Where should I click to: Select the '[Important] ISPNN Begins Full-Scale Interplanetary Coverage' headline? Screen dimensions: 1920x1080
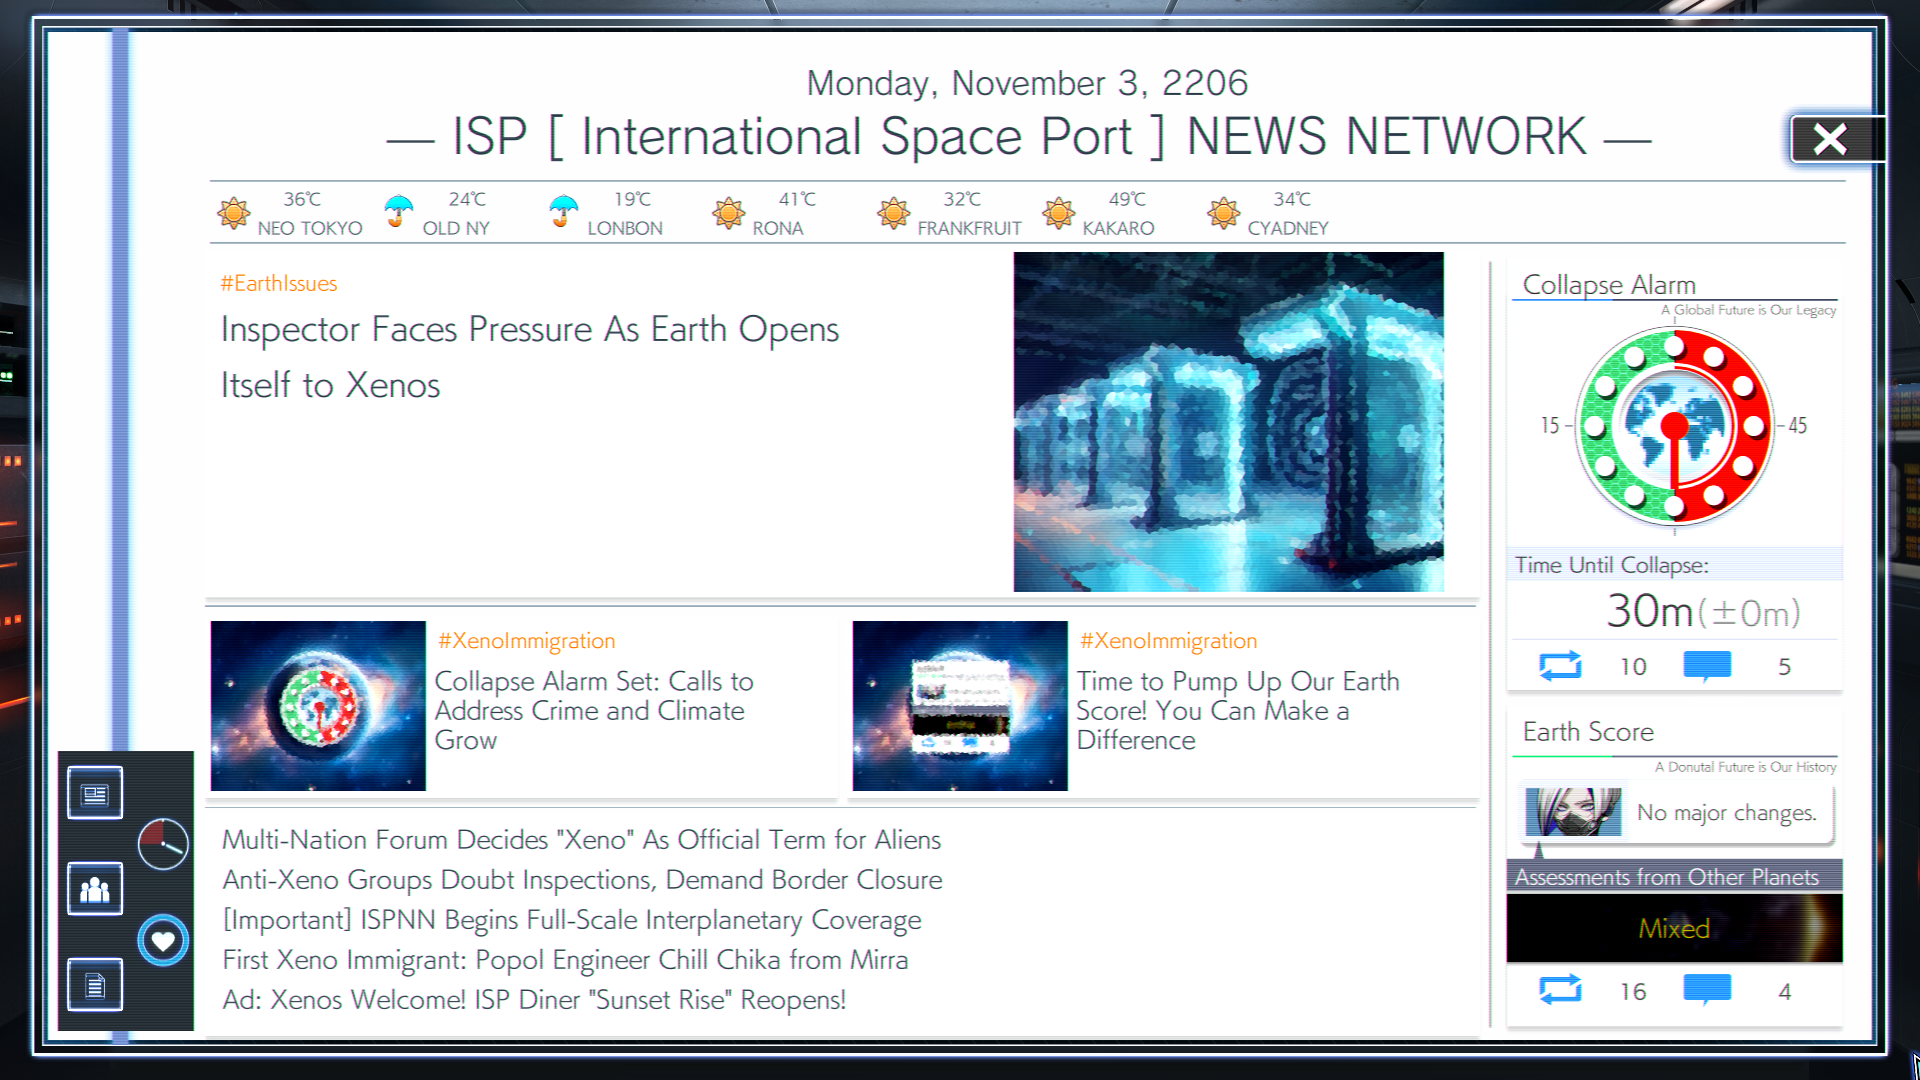[x=571, y=920]
